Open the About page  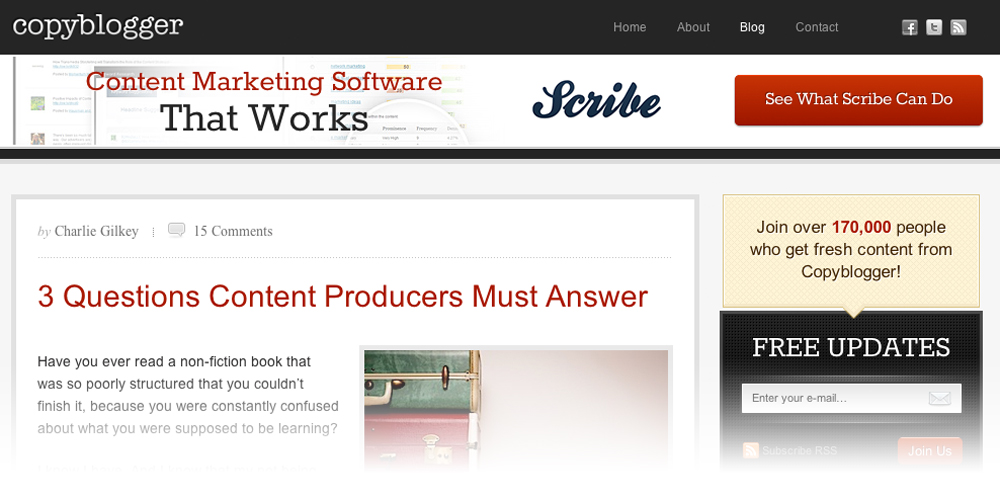[x=693, y=27]
